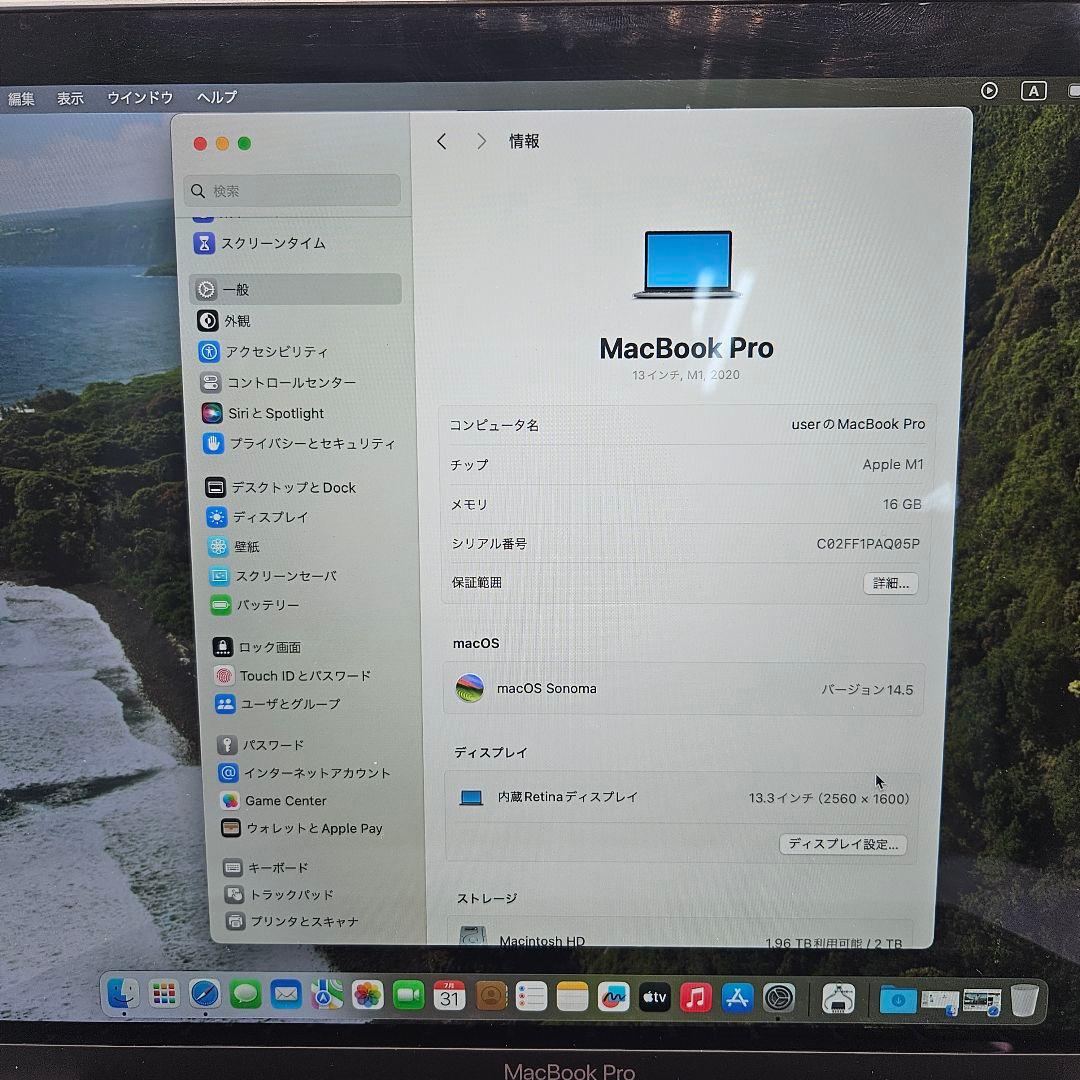
Task: Click the 検索 search field
Action: (x=290, y=190)
